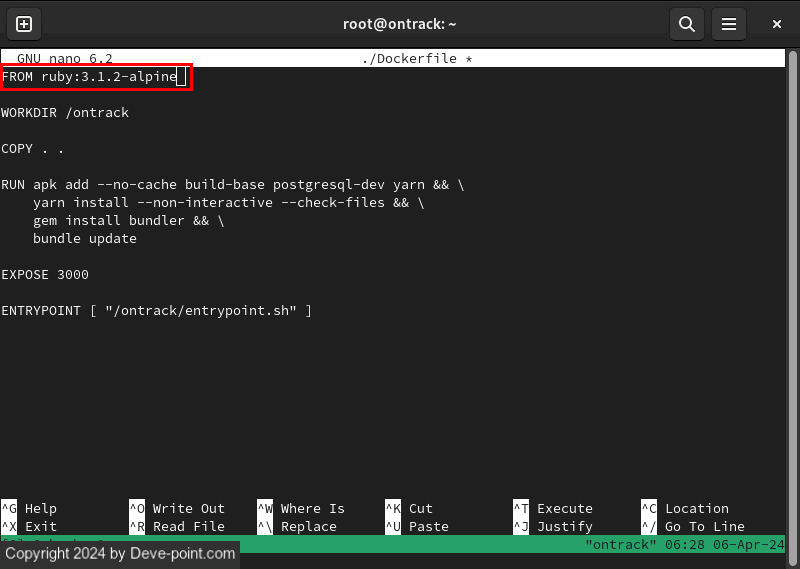The width and height of the screenshot is (800, 569).
Task: Click the ^T Execute shortcut
Action: click(553, 508)
